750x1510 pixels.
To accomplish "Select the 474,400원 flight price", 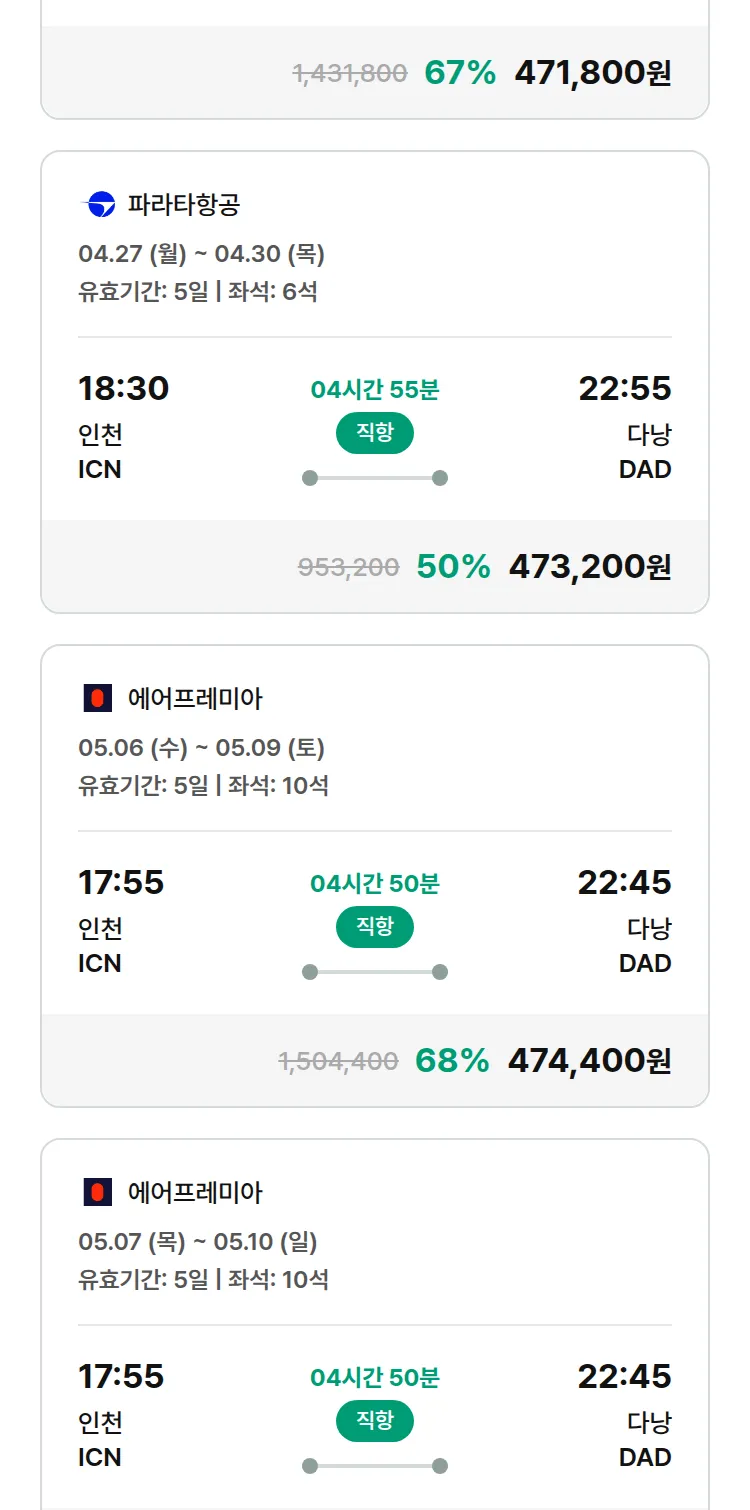I will click(589, 1061).
